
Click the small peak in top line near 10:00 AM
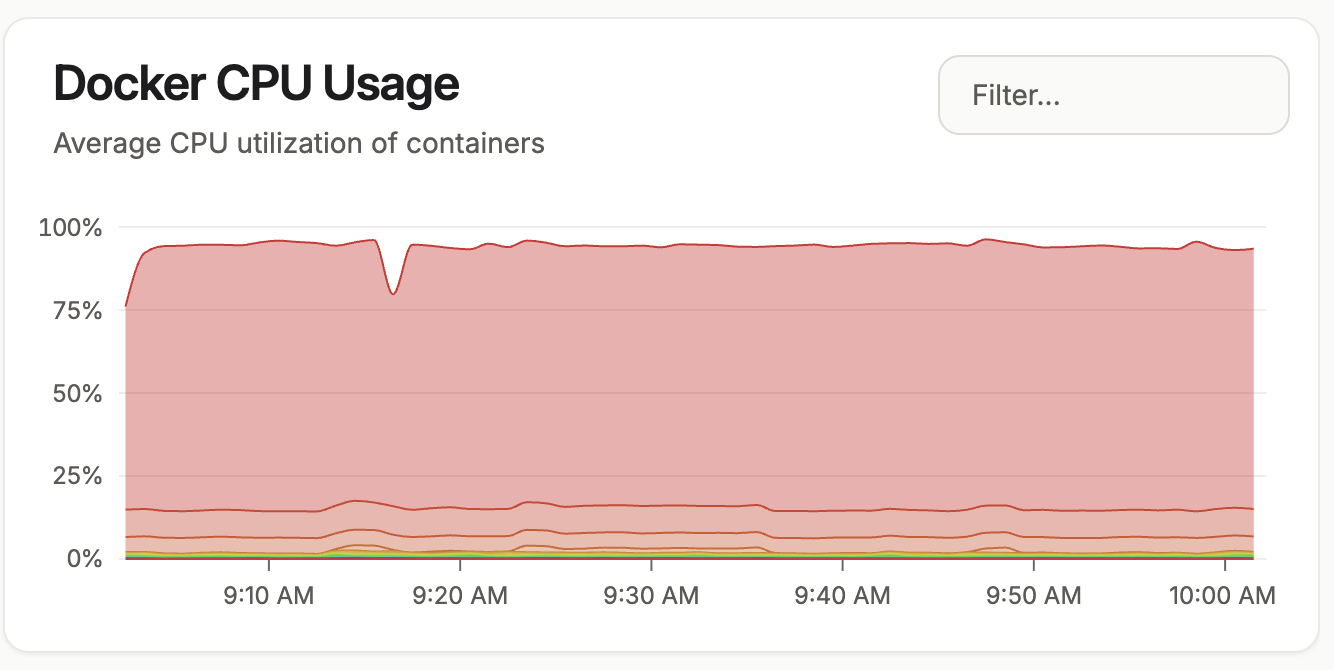[1195, 242]
